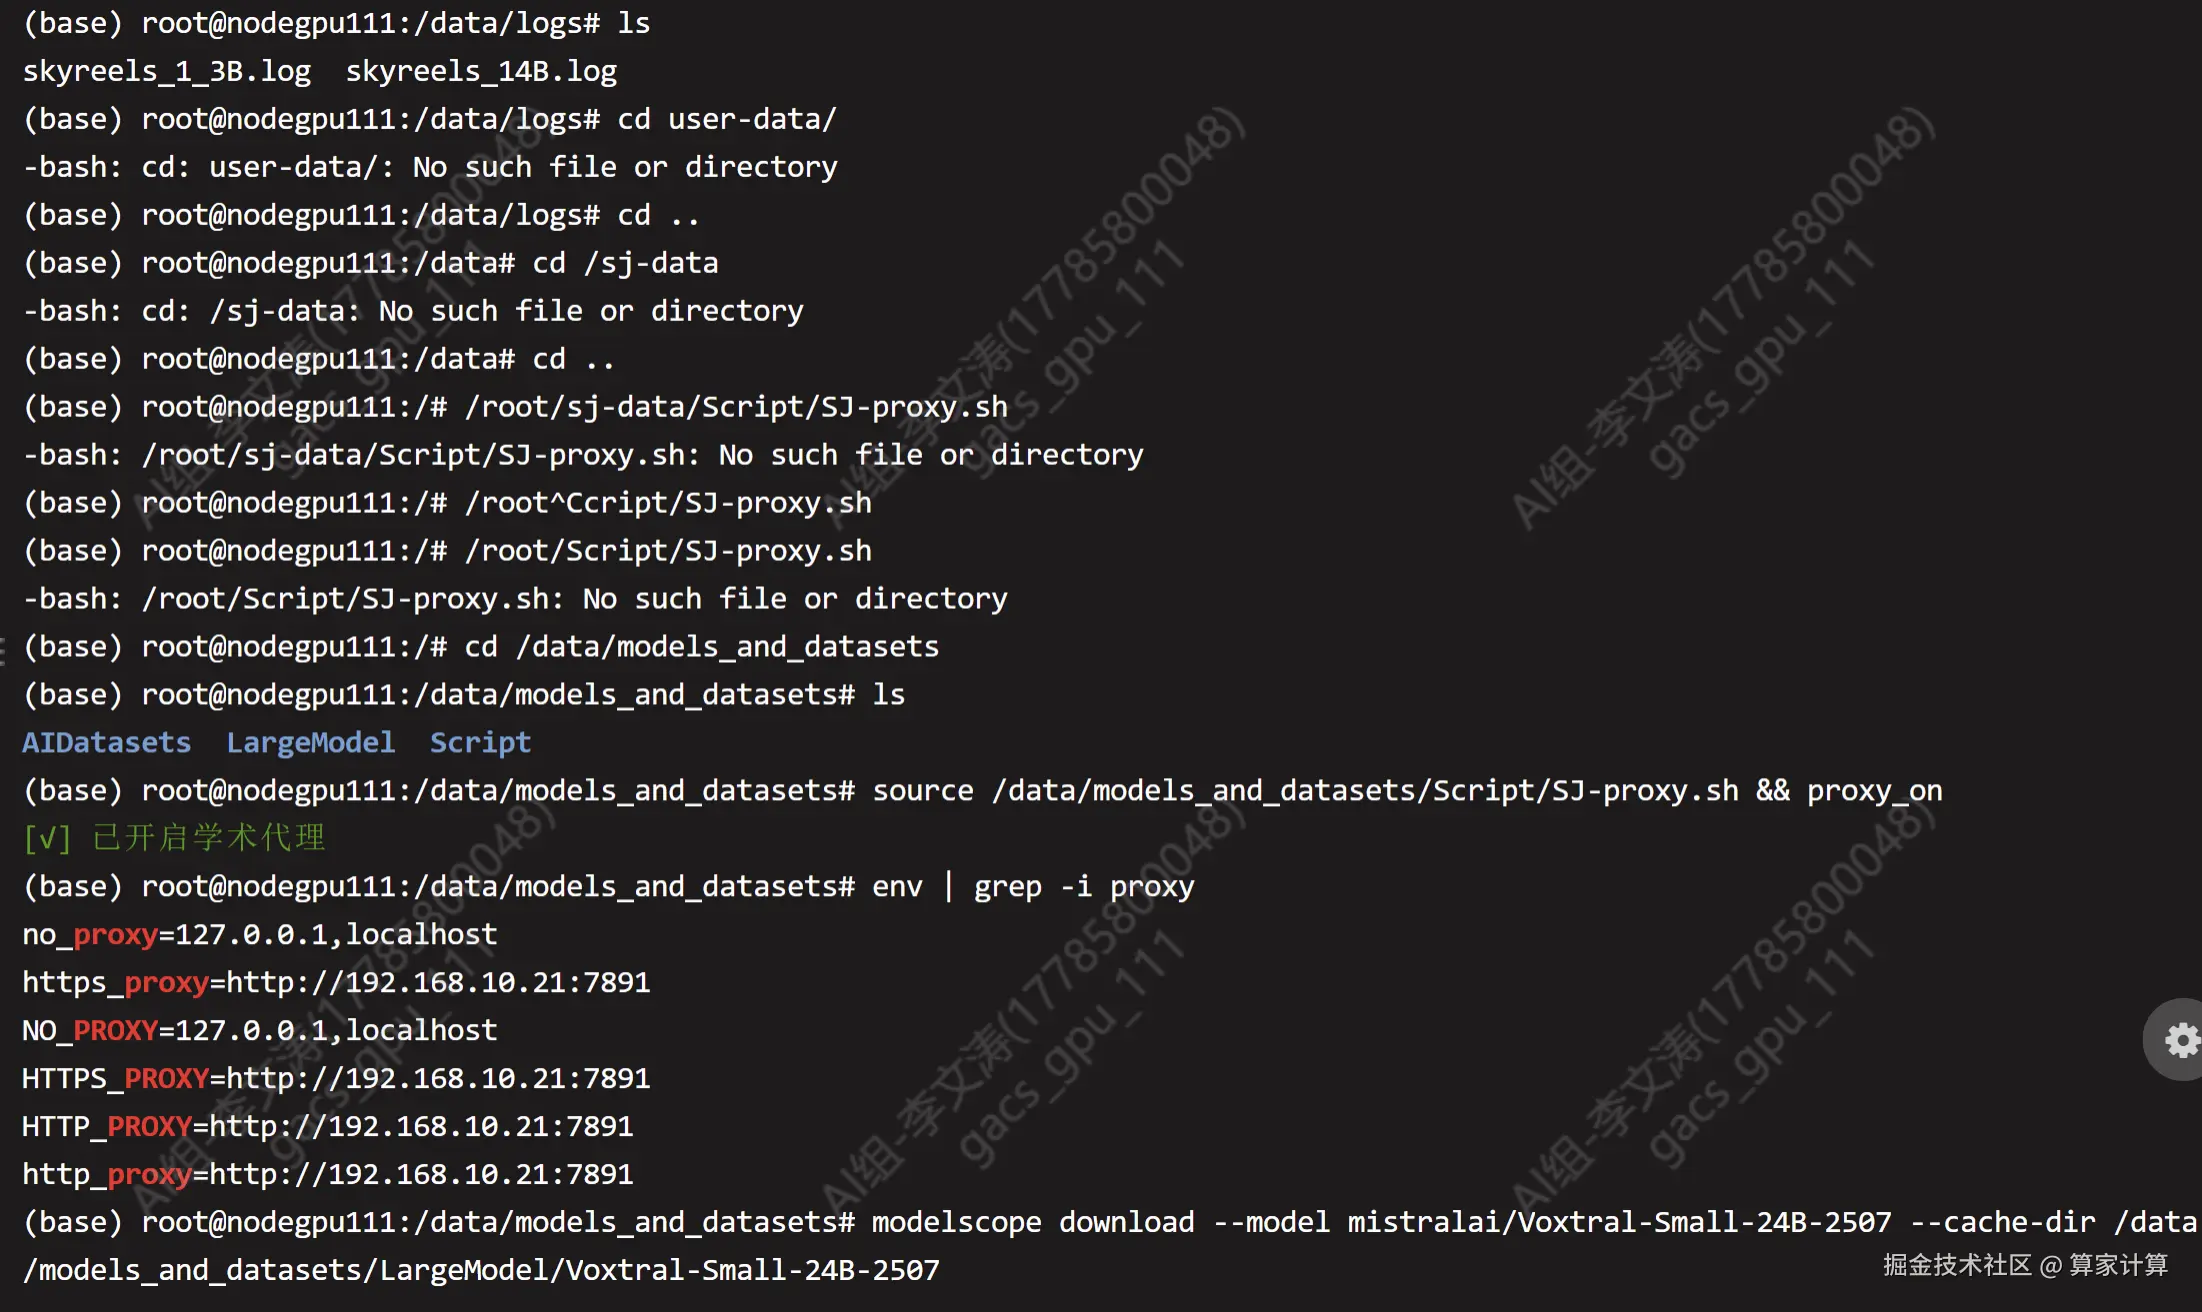Click the green proxy enabled message

tap(175, 838)
